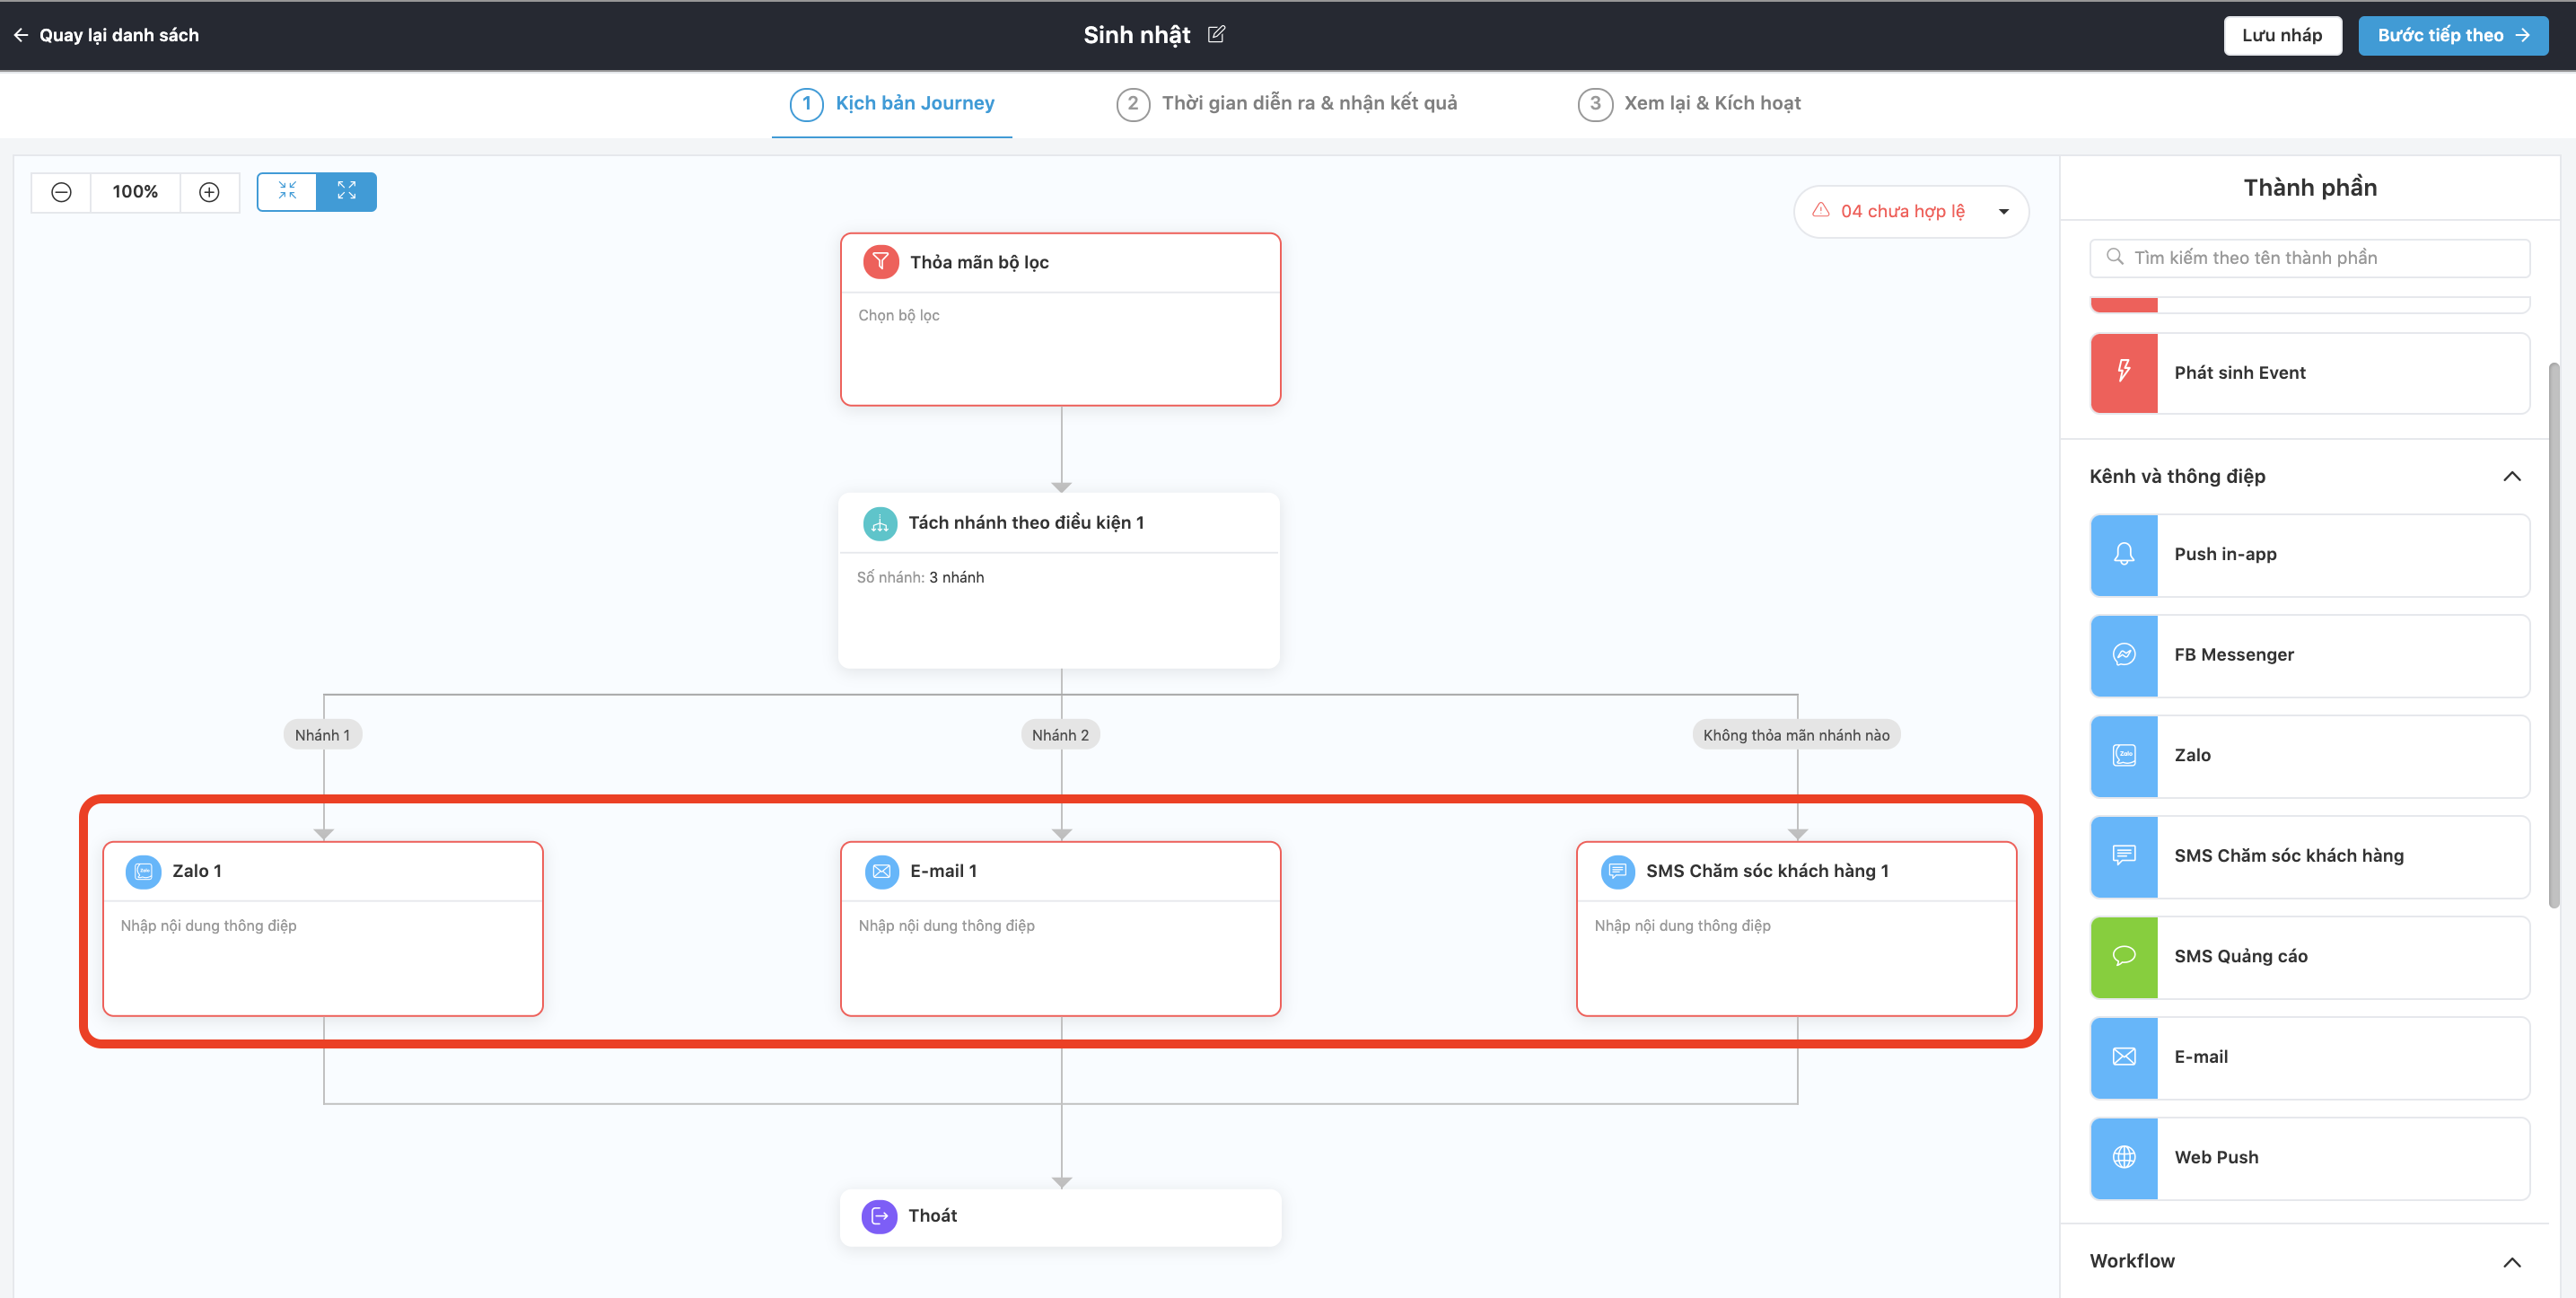The image size is (2576, 1298).
Task: Click the zoom in plus icon
Action: coord(209,192)
